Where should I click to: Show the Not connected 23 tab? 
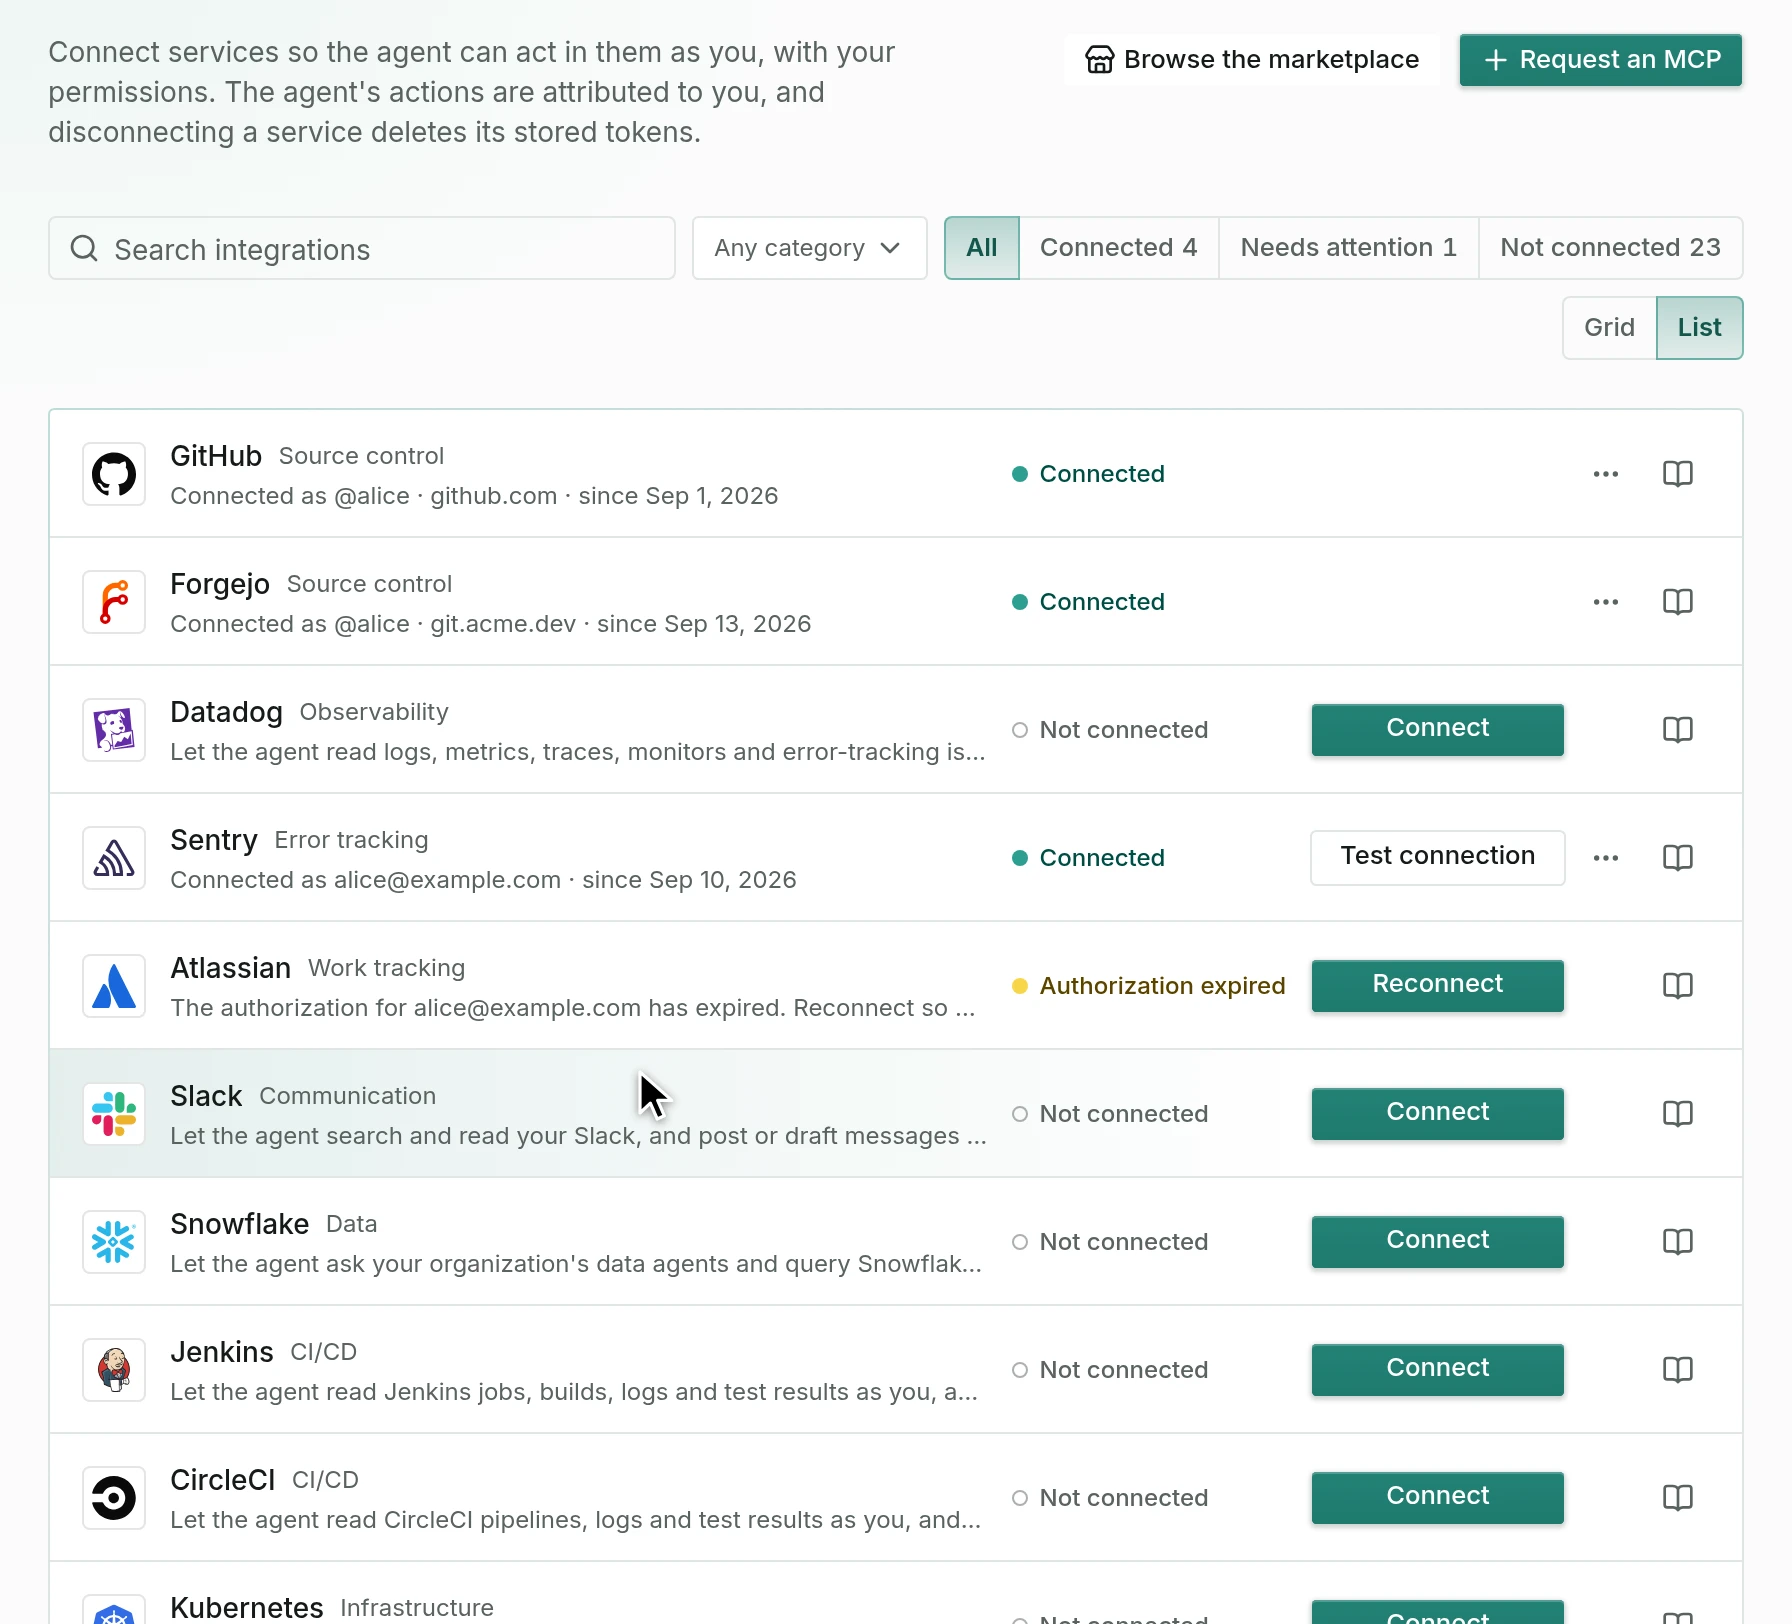coord(1610,248)
